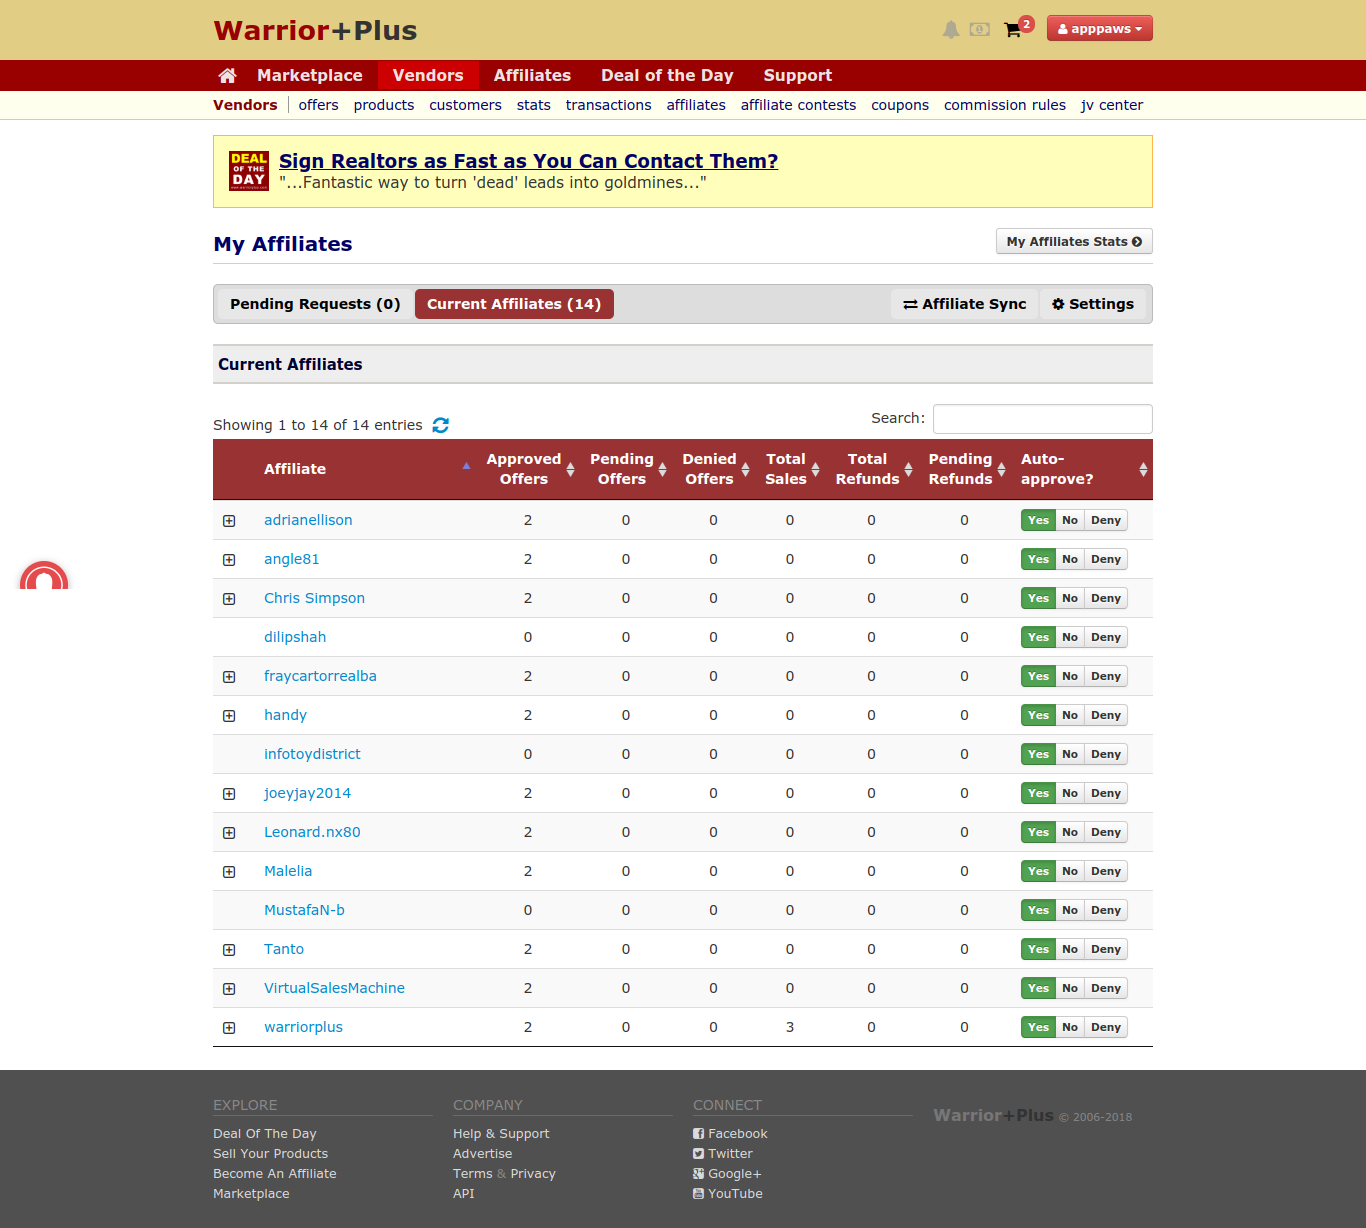
Task: Select Deny for infotoydistrict
Action: pos(1106,754)
